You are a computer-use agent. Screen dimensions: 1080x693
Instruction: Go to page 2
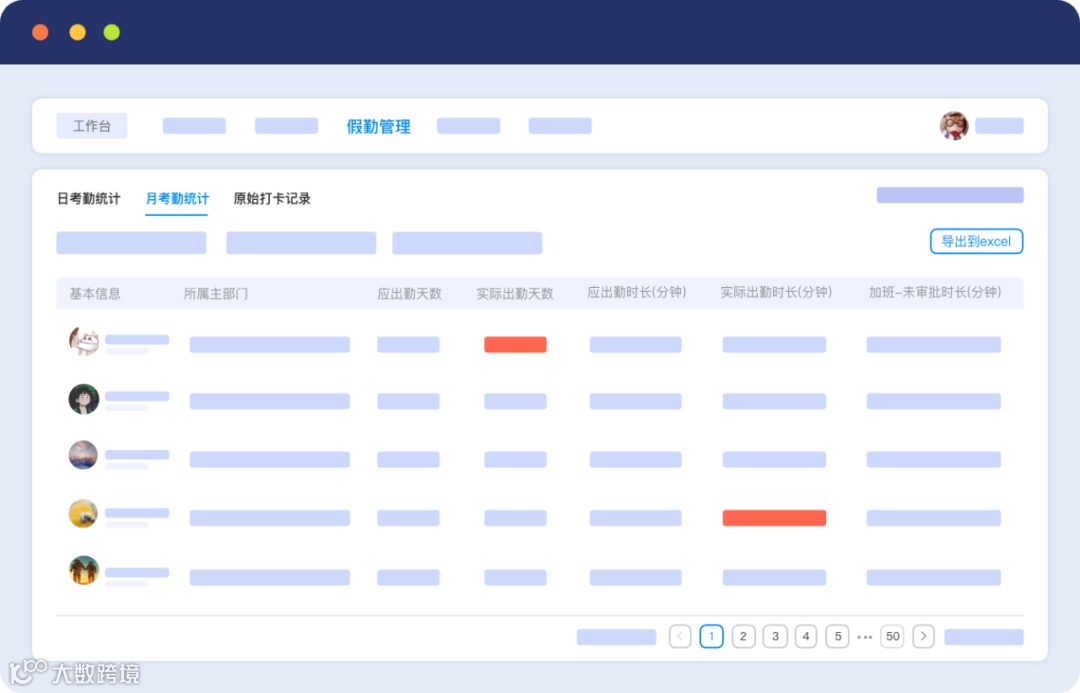pyautogui.click(x=743, y=636)
